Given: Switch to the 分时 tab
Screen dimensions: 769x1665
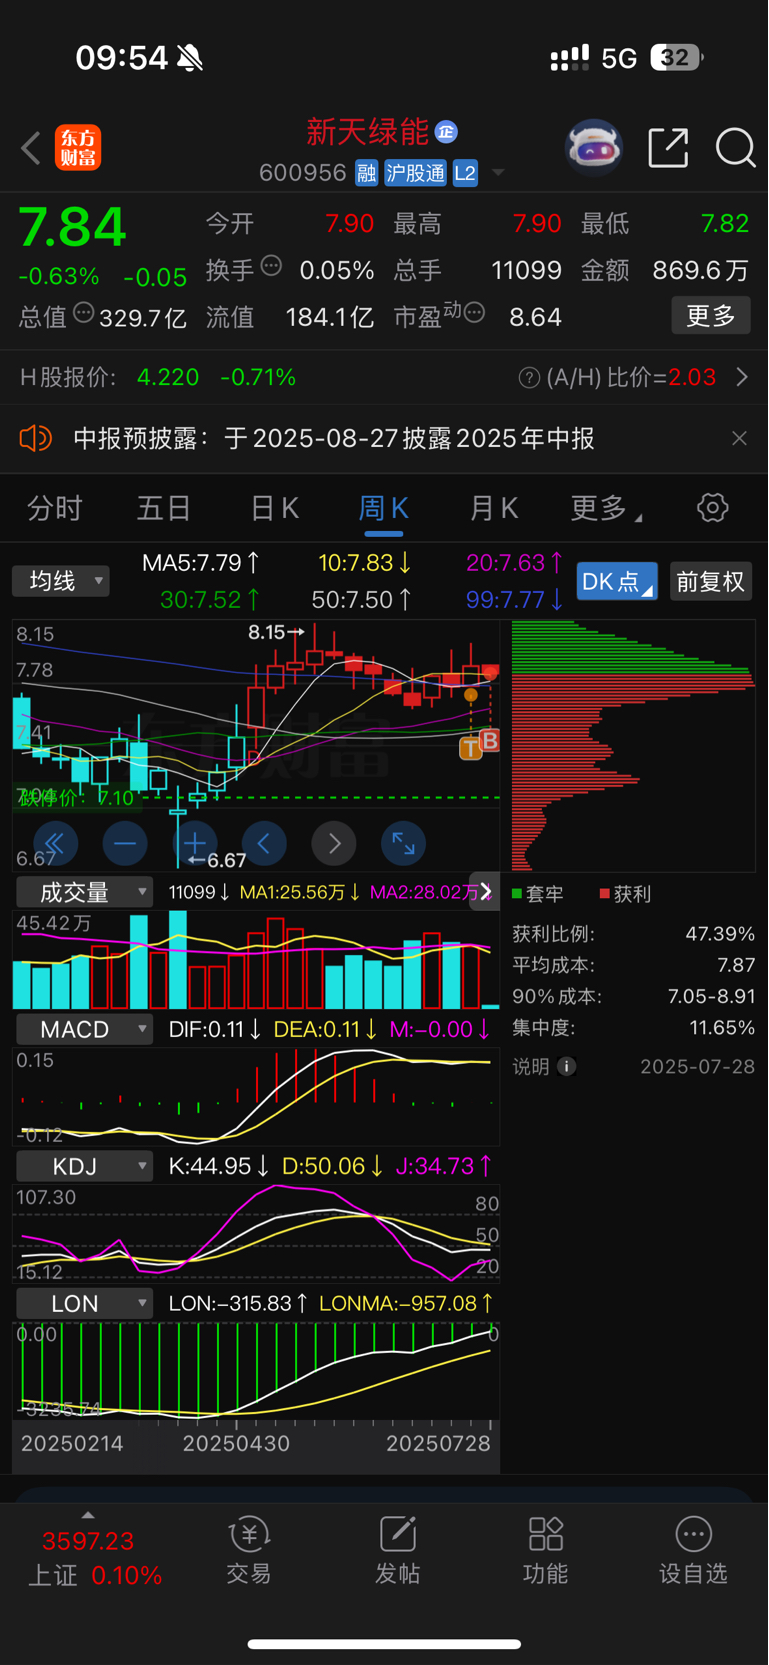Looking at the screenshot, I should tap(55, 508).
